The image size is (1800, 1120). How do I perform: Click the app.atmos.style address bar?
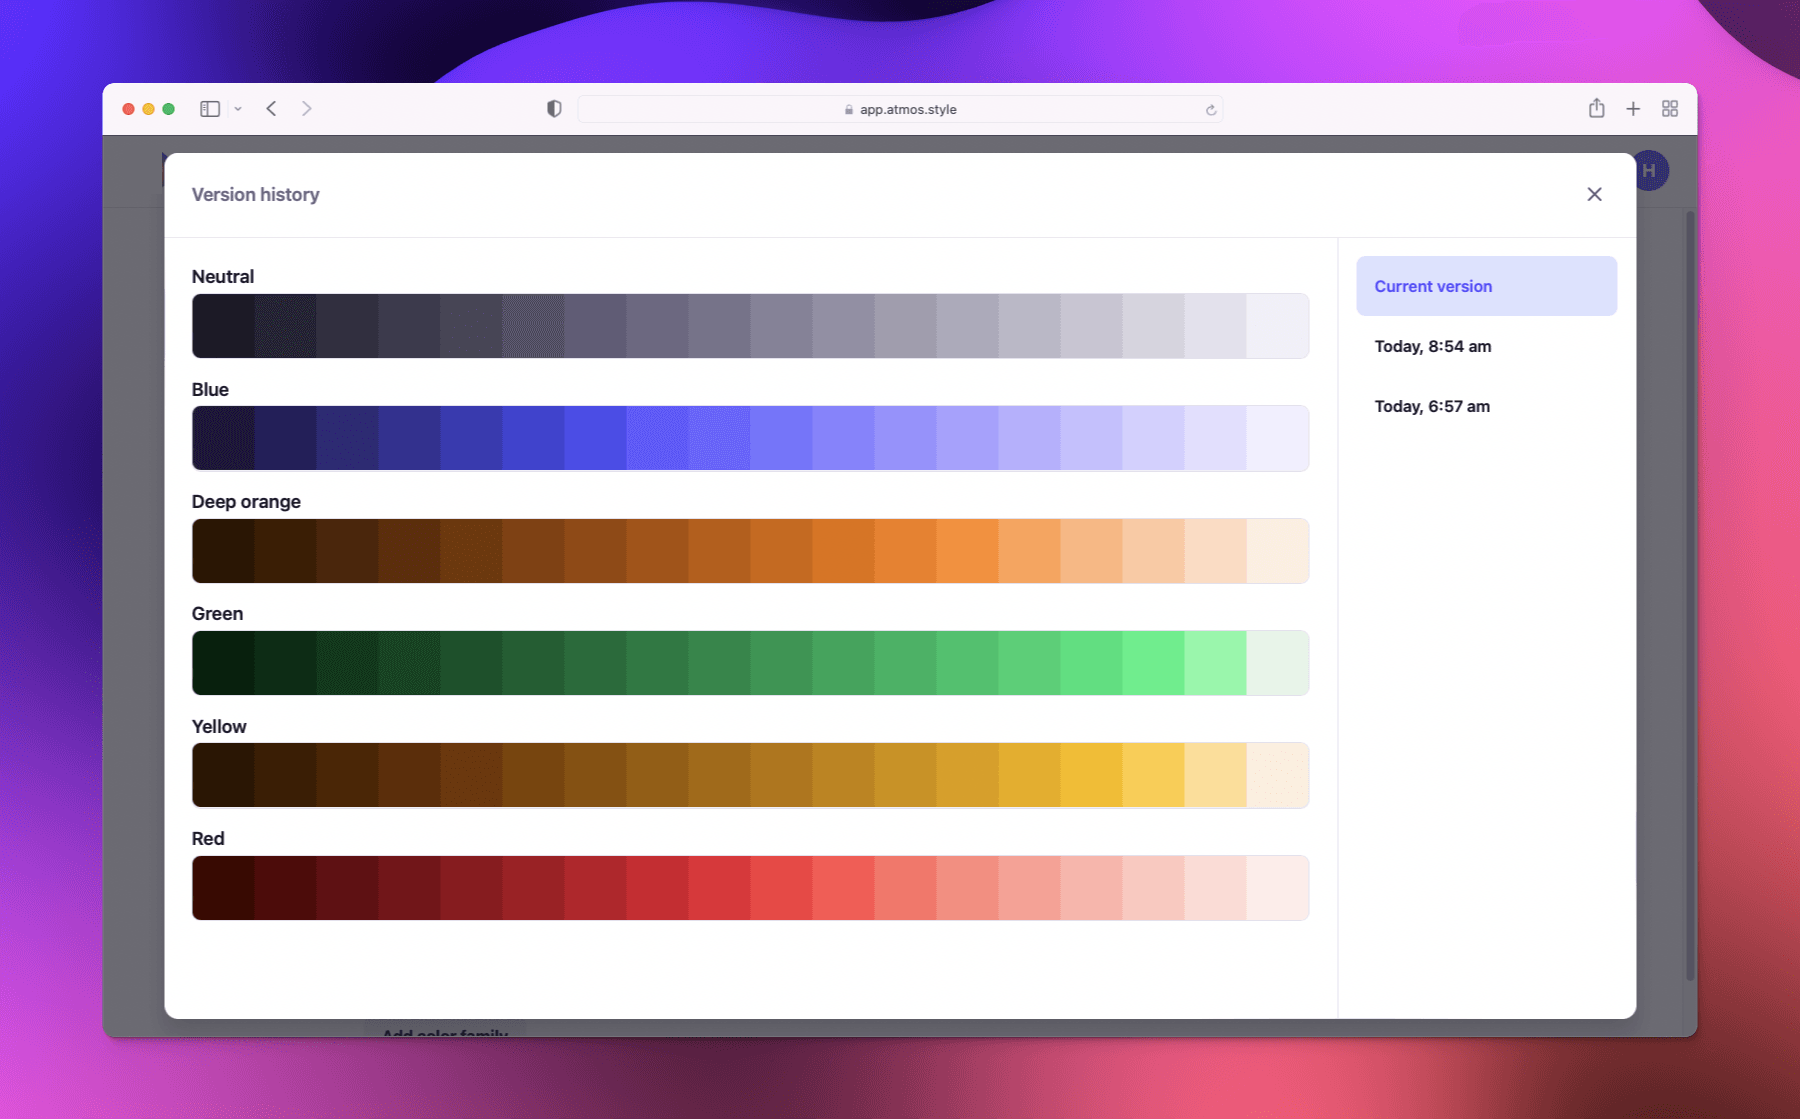coord(900,109)
